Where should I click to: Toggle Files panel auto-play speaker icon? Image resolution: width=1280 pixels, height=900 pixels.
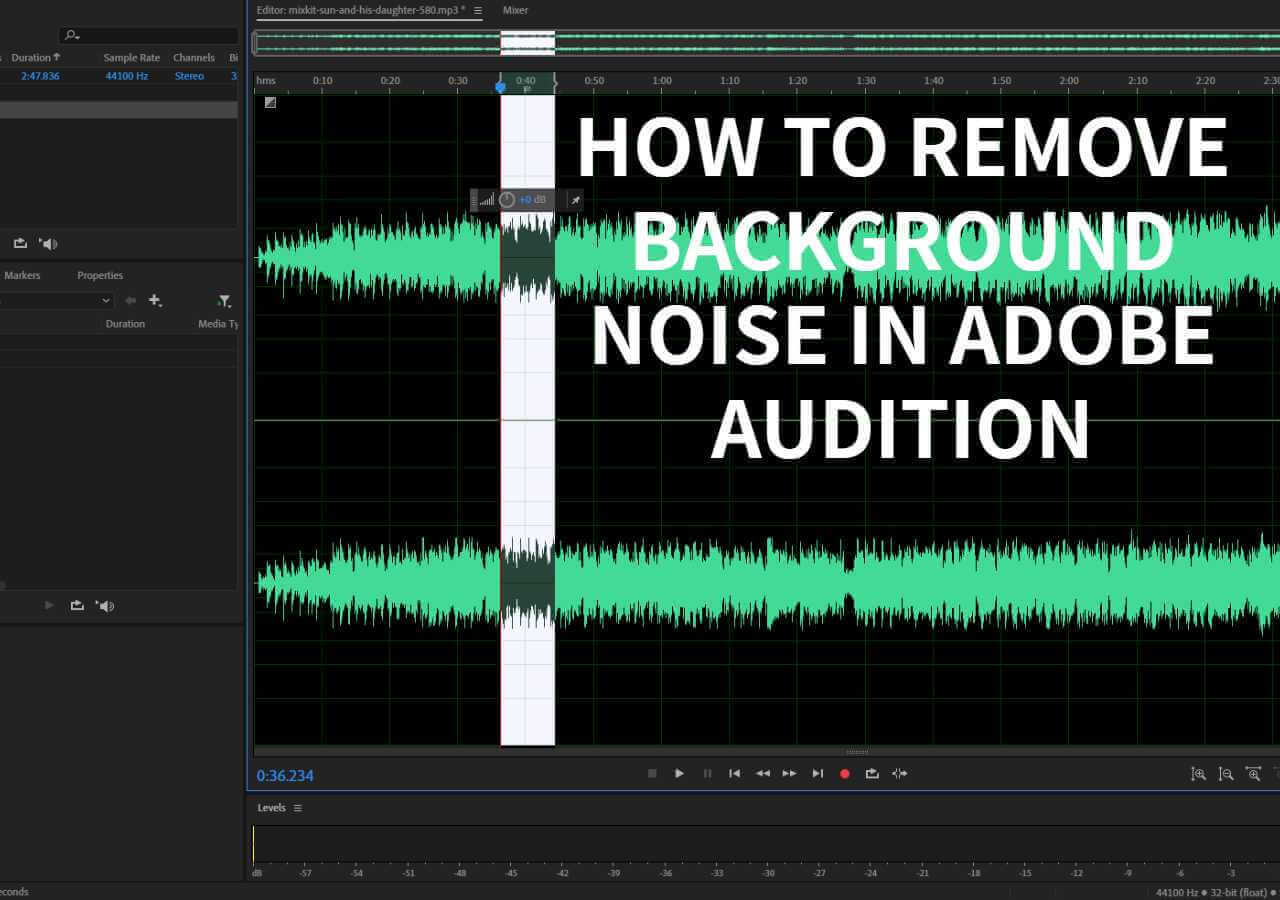pyautogui.click(x=47, y=243)
